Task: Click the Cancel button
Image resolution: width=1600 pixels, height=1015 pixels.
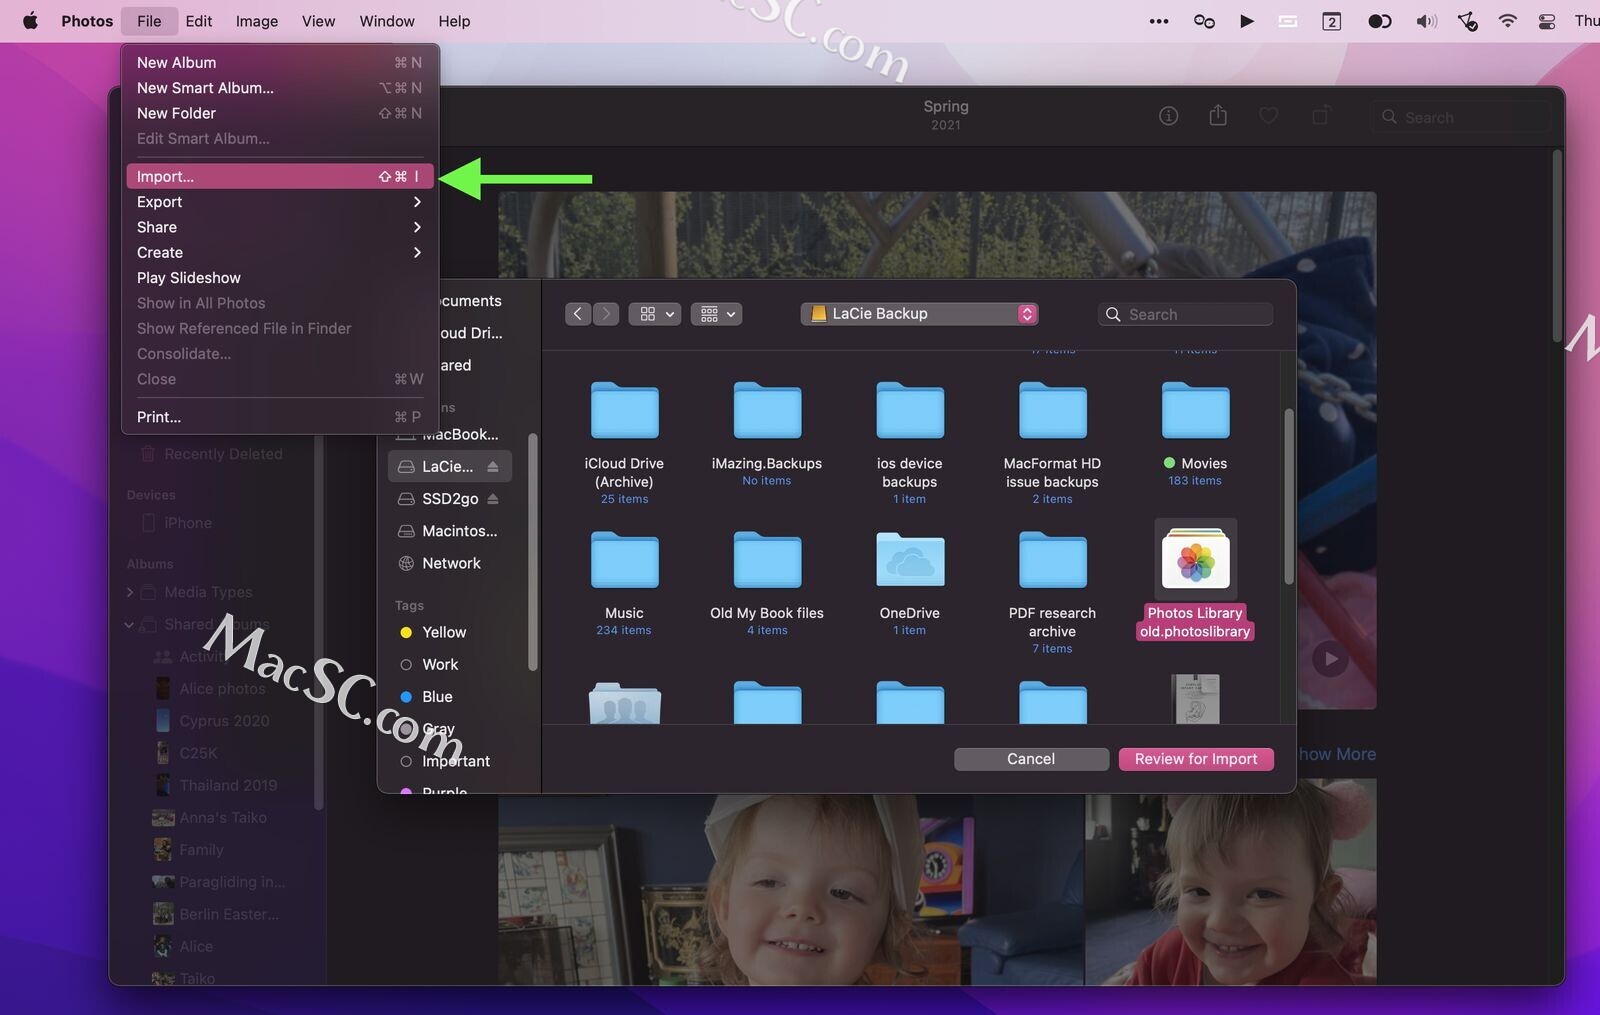Action: pos(1031,759)
